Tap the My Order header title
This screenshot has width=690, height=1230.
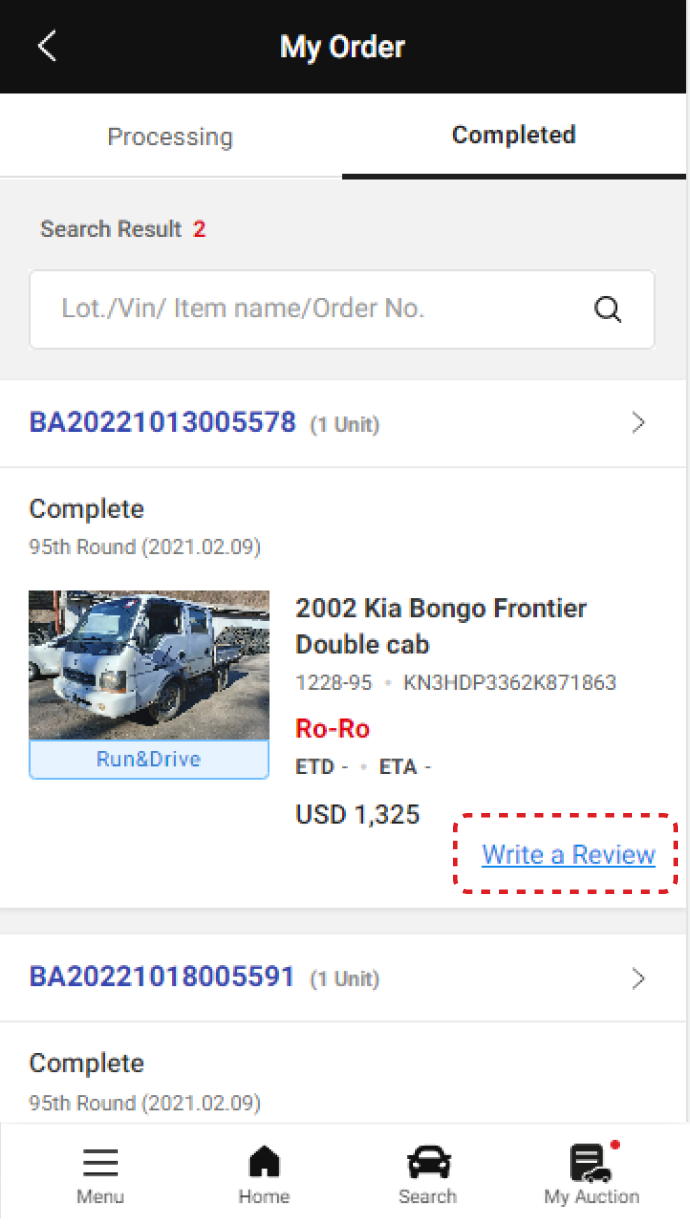coord(343,46)
